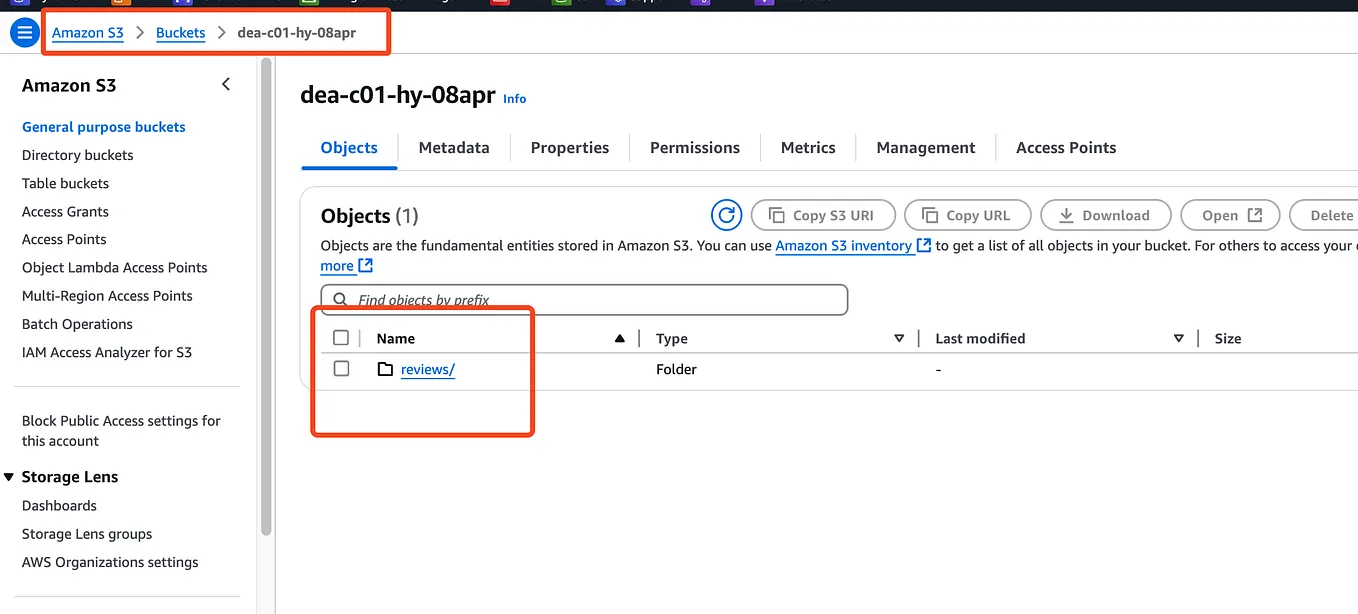Image resolution: width=1358 pixels, height=614 pixels.
Task: Switch to the Metrics tab
Action: point(808,147)
